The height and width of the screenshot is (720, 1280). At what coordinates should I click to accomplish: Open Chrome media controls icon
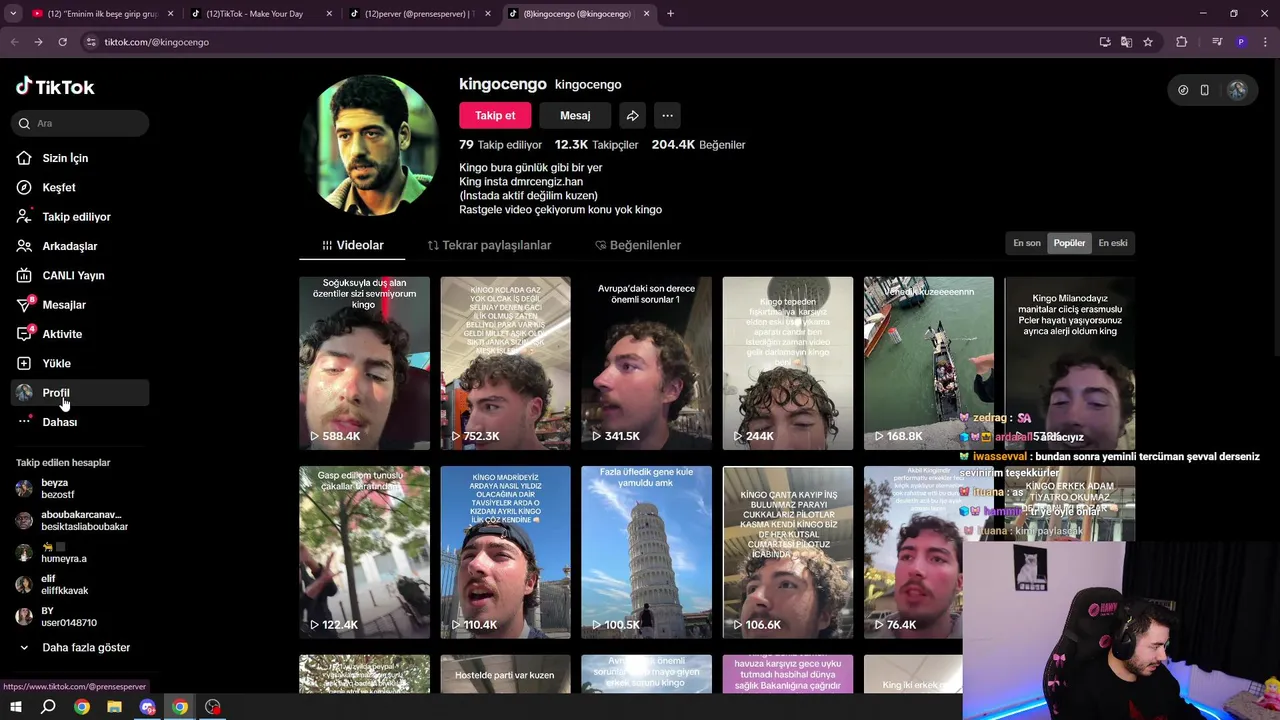coord(1217,42)
